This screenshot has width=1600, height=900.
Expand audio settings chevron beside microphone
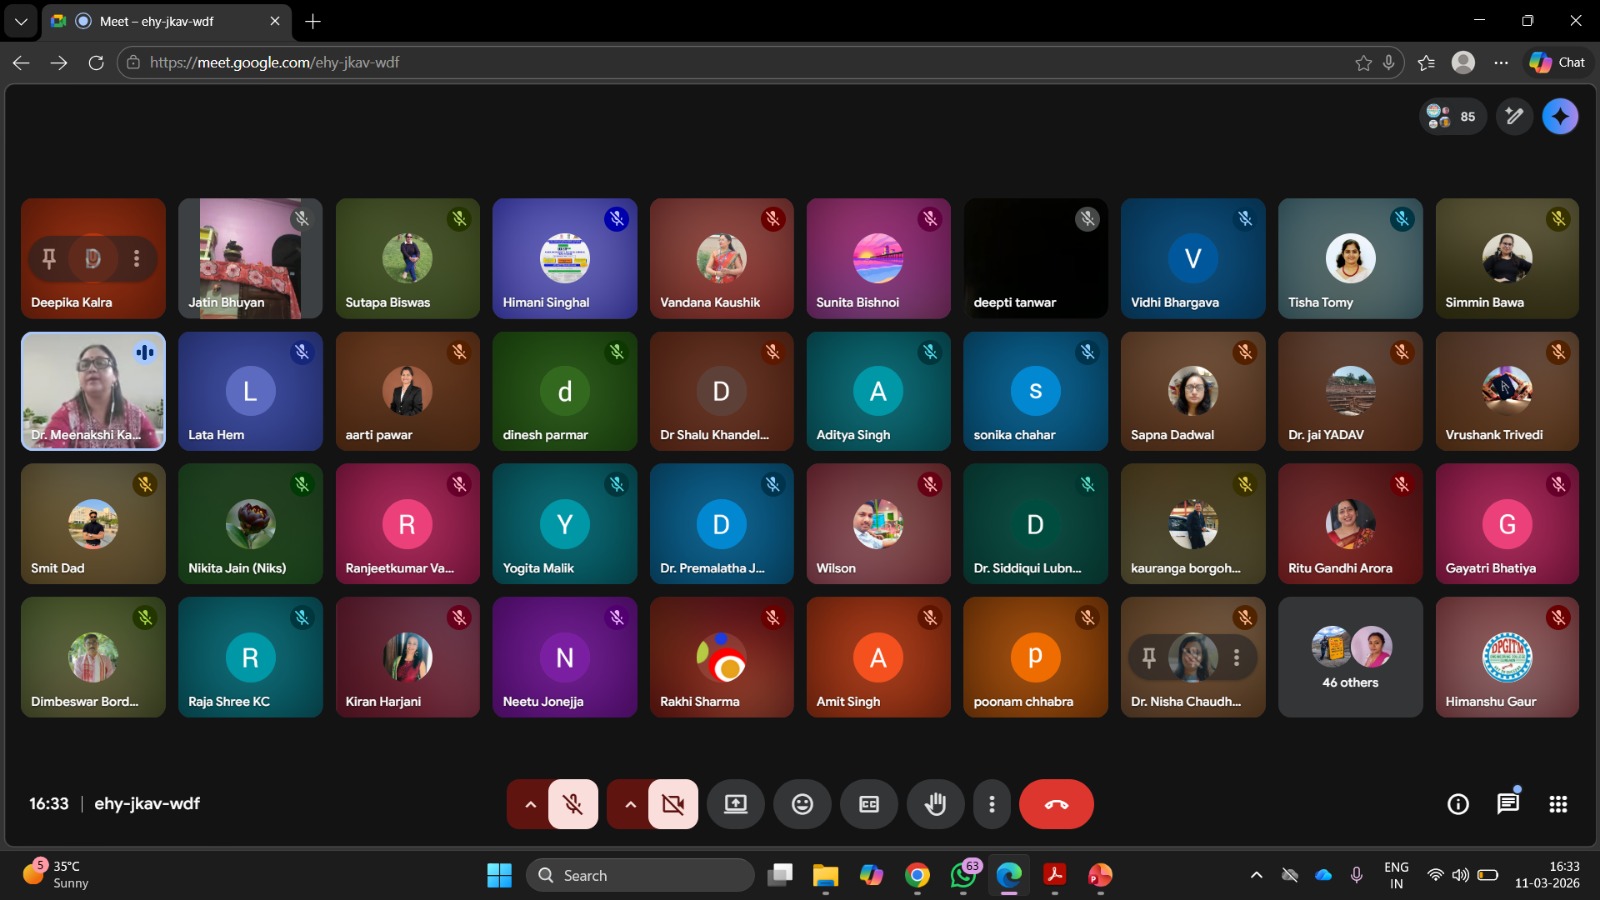pyautogui.click(x=530, y=804)
